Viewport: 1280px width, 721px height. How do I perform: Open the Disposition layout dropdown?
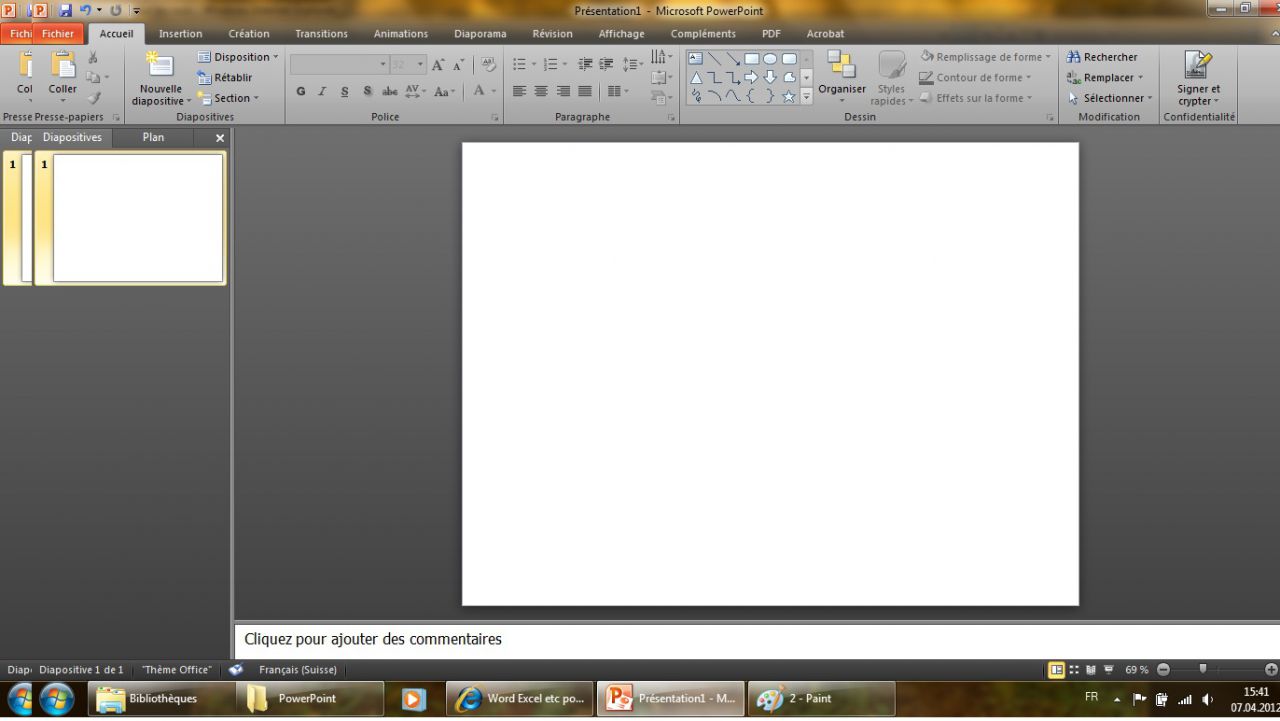[x=240, y=57]
